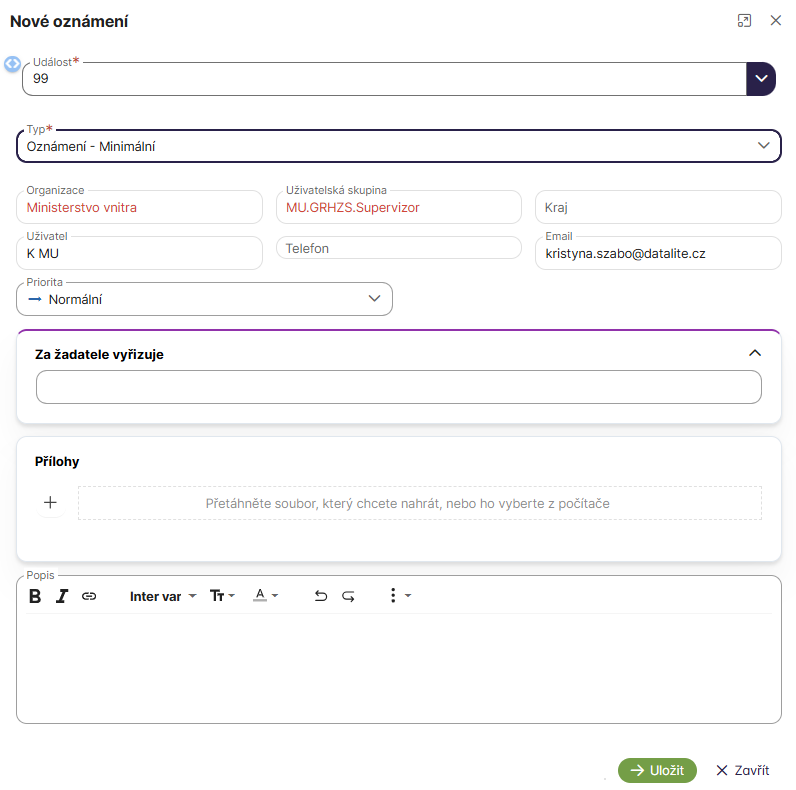796x790 pixels.
Task: Open text size options menu
Action: click(222, 596)
